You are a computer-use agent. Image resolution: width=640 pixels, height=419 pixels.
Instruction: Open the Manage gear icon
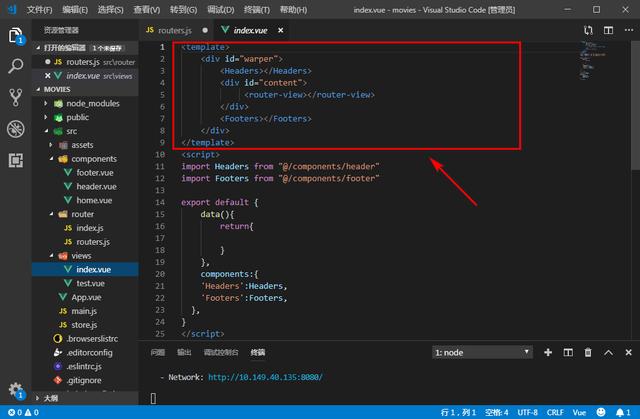(16, 390)
